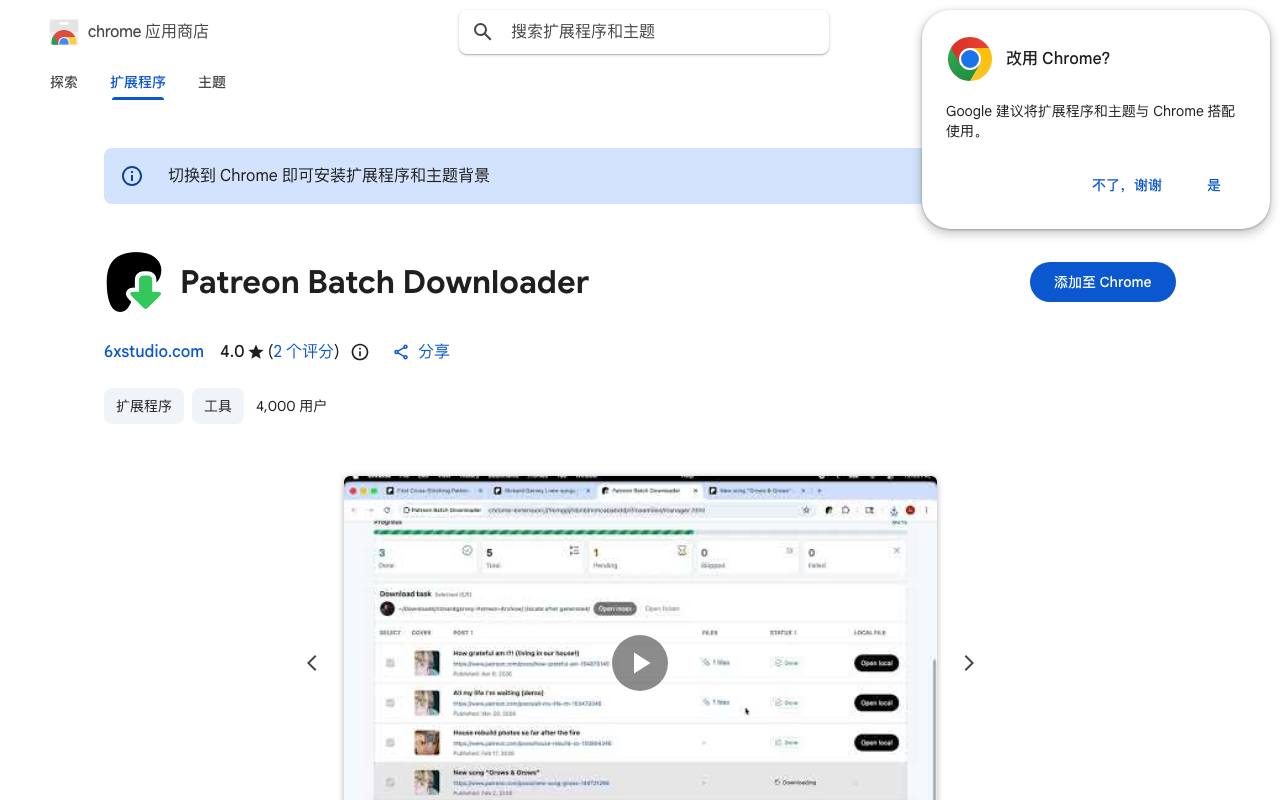Click the extension preview video thumbnail
1280x800 pixels.
[640, 638]
